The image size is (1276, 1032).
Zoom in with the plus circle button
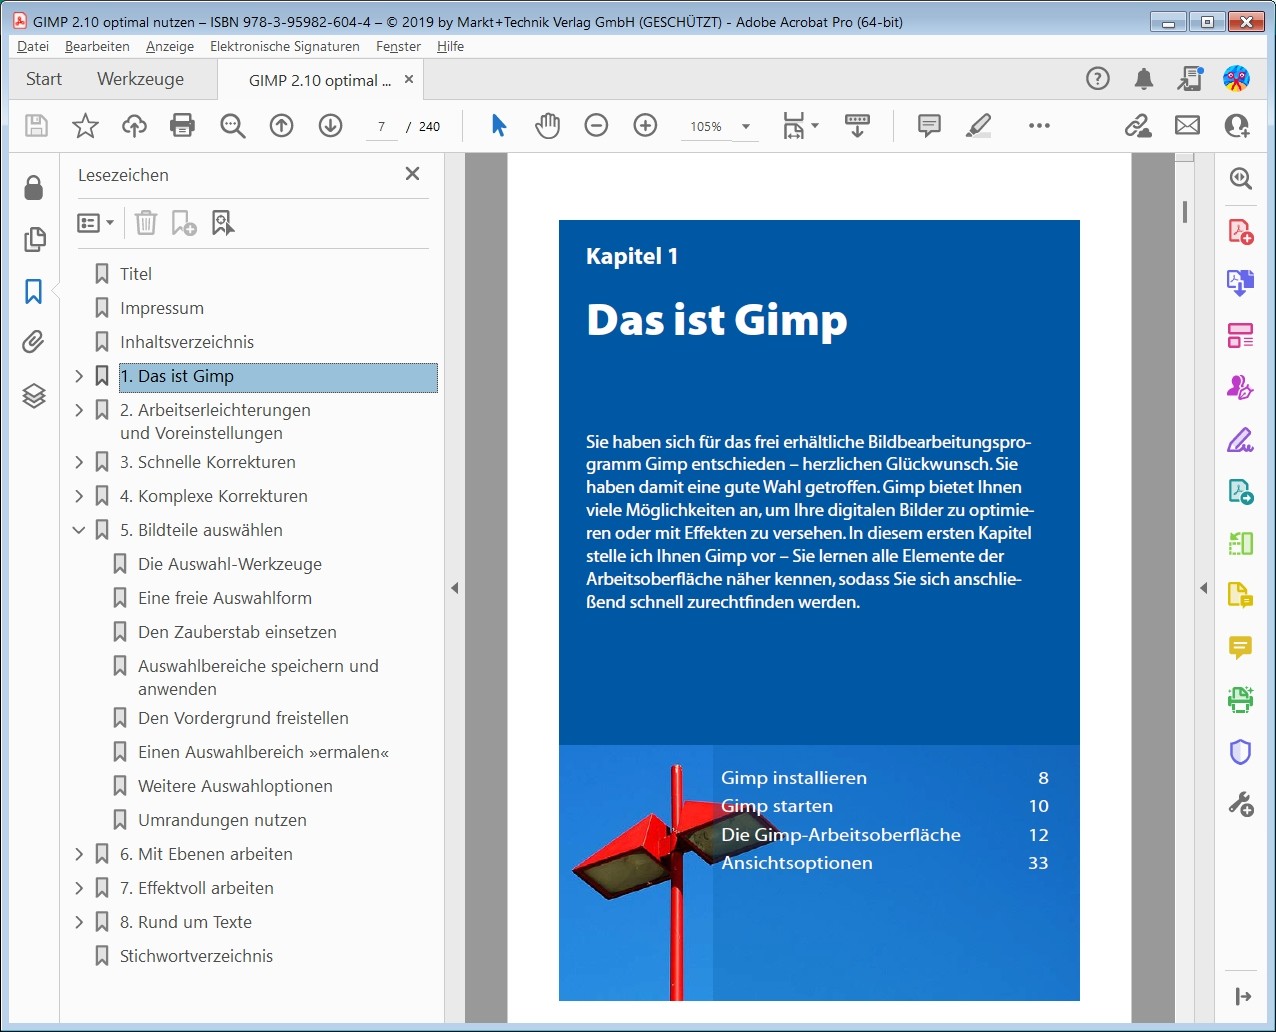point(646,126)
